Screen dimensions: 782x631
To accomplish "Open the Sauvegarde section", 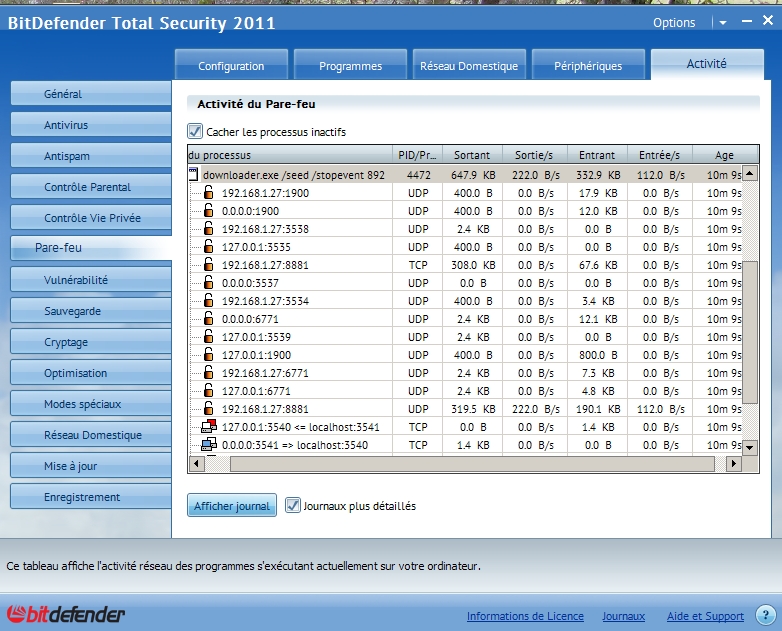I will 91,311.
